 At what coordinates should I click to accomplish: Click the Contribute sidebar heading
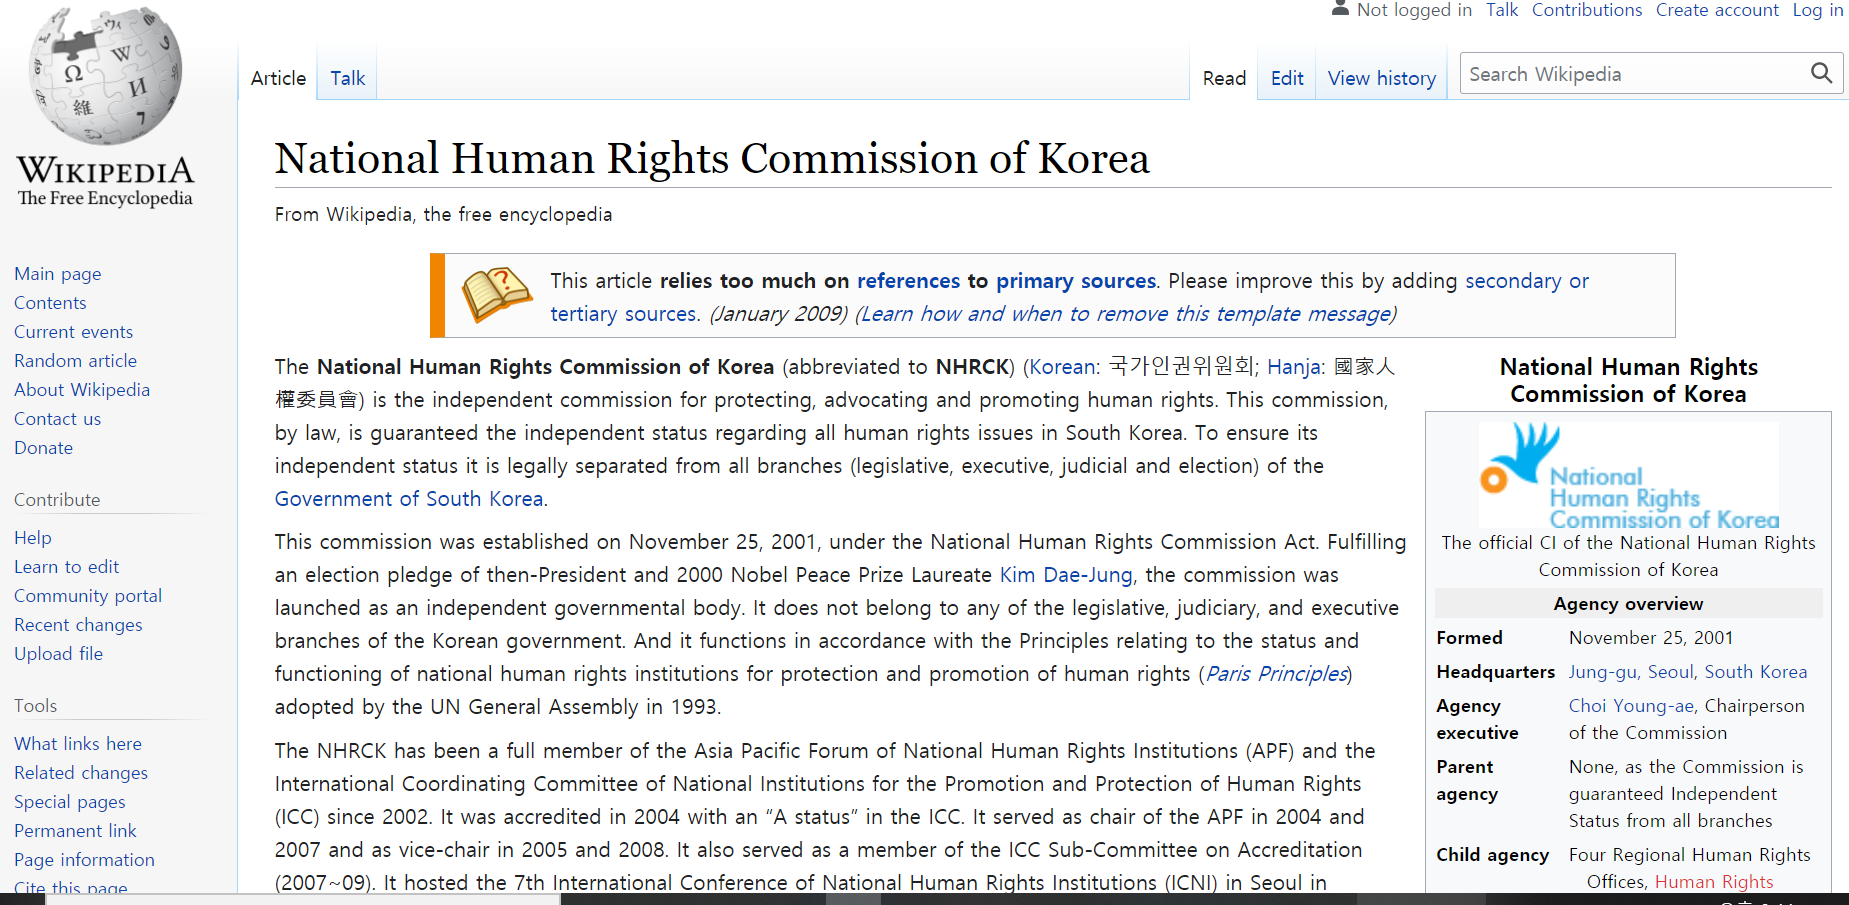point(57,500)
